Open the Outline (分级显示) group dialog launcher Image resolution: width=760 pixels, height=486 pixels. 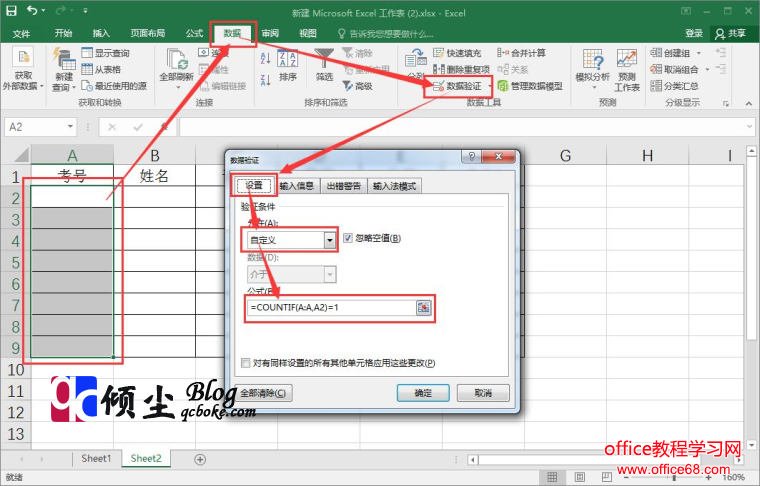pos(726,103)
